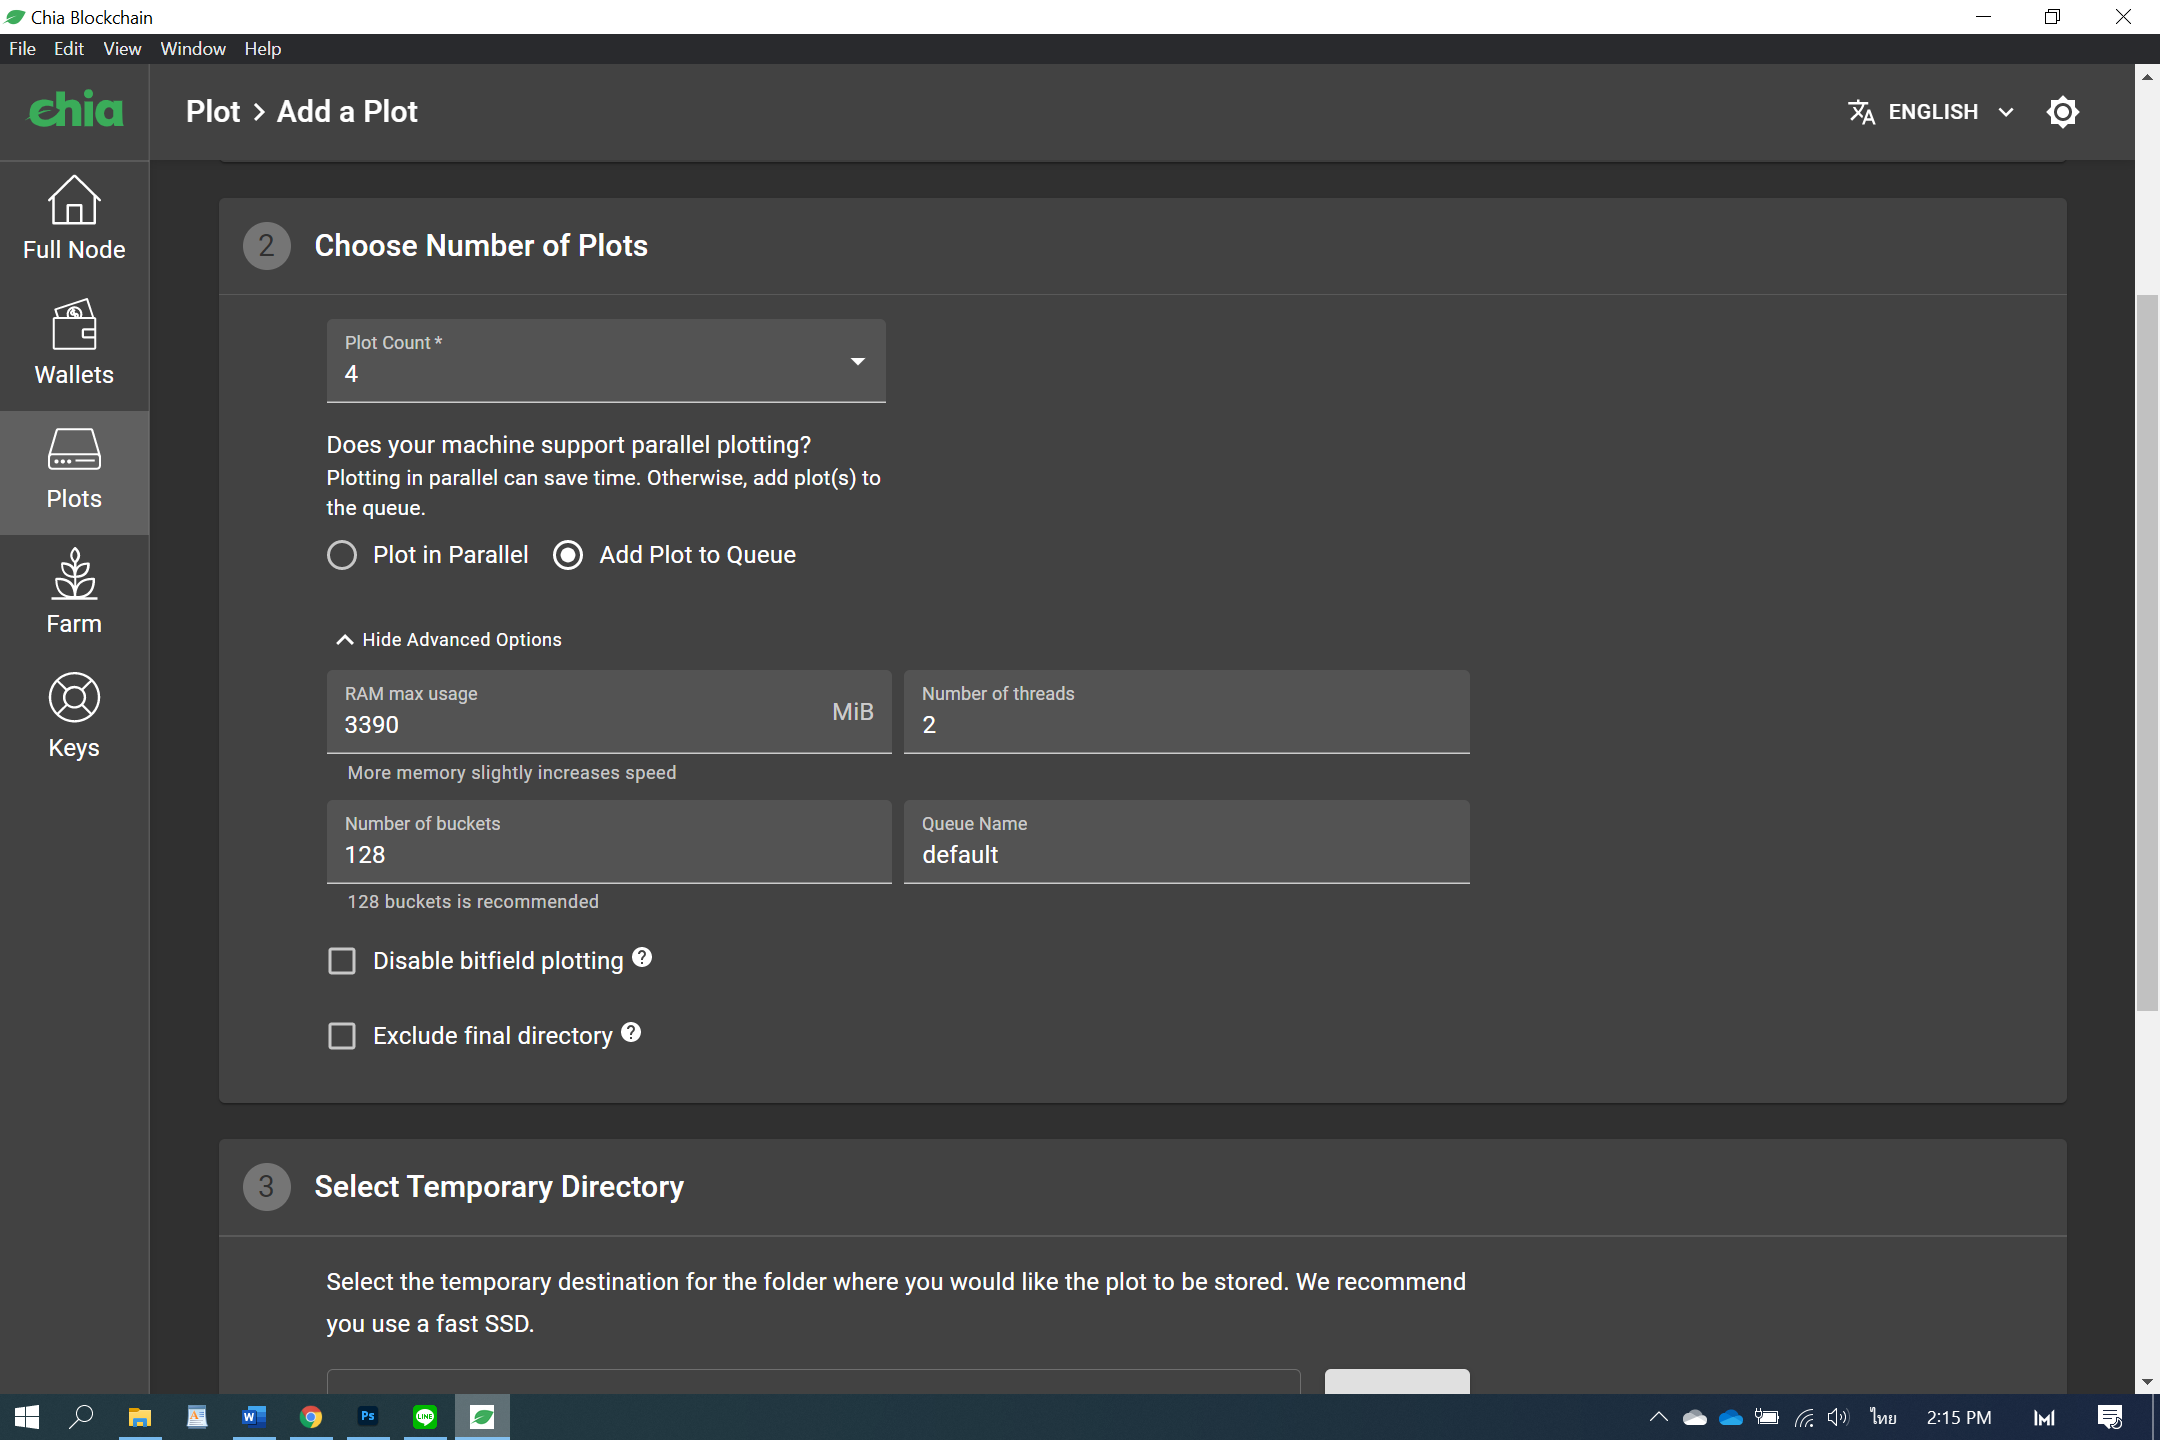The image size is (2160, 1440).
Task: Click the RAM max usage field
Action: point(609,712)
